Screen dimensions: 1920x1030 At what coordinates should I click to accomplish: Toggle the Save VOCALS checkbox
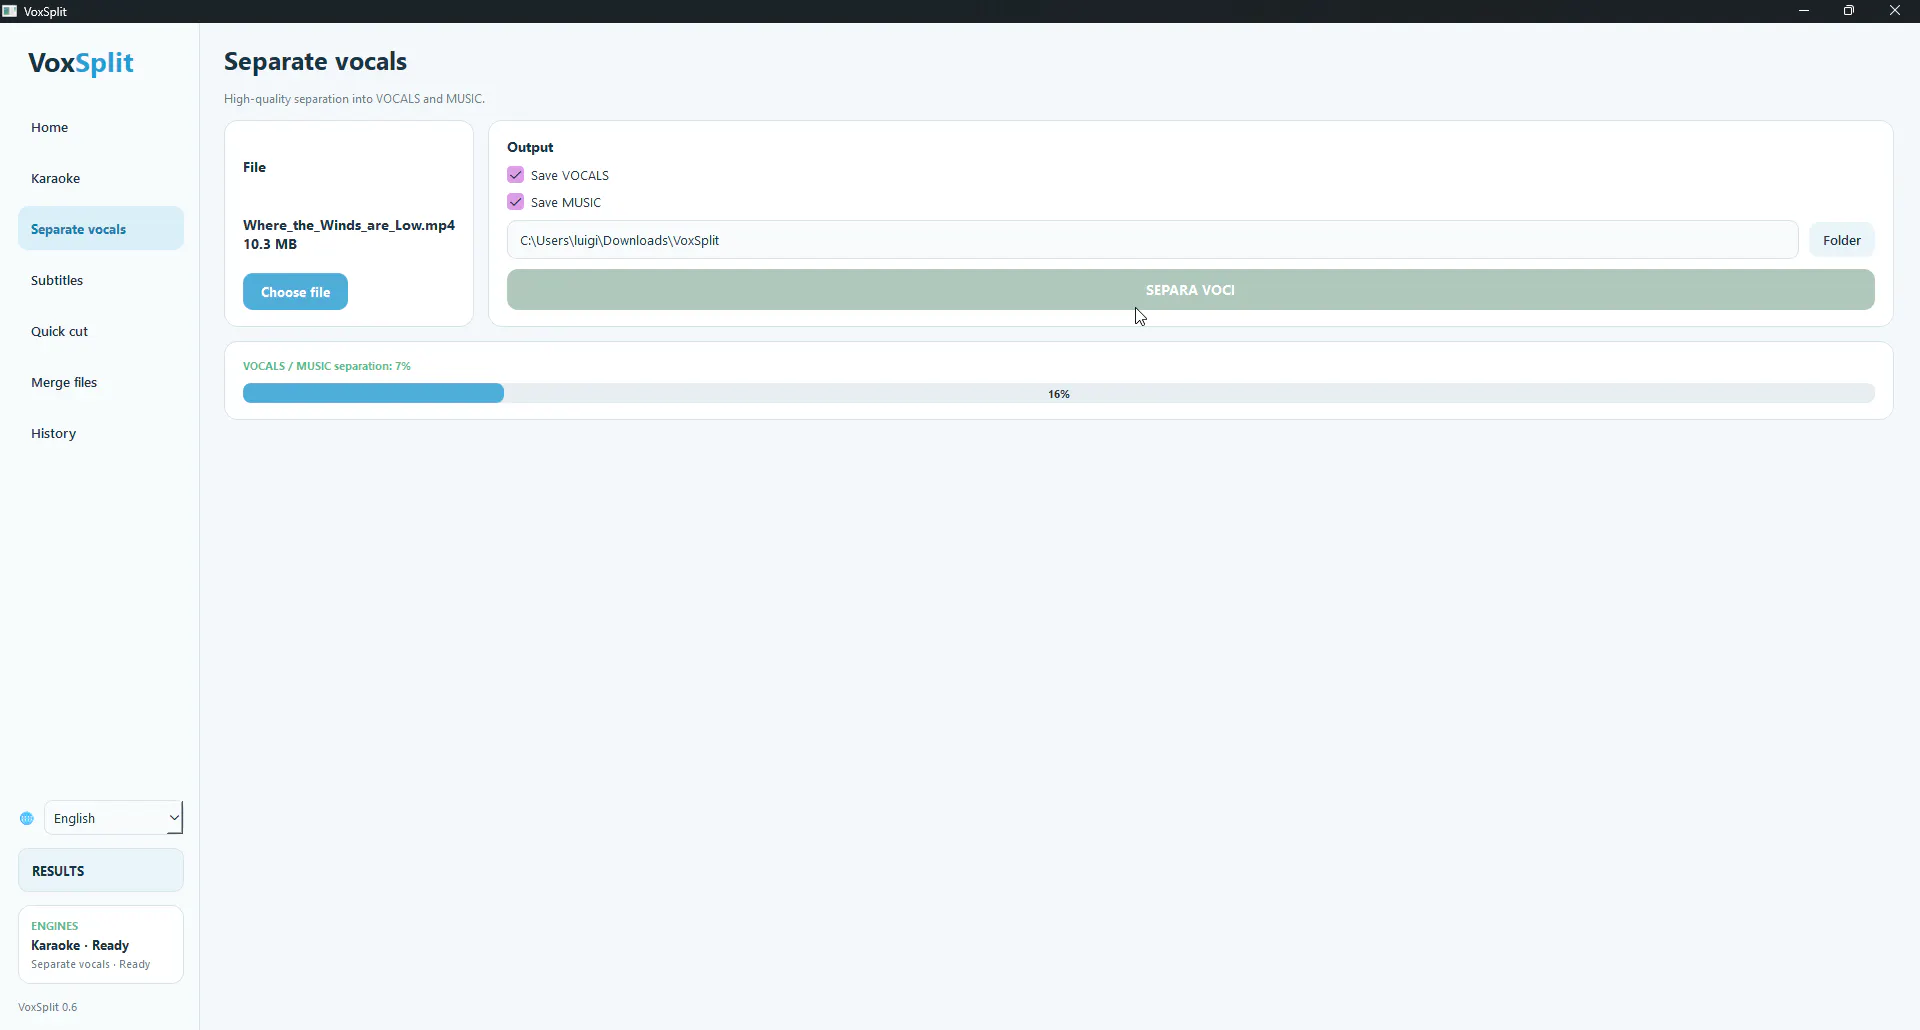(x=515, y=175)
